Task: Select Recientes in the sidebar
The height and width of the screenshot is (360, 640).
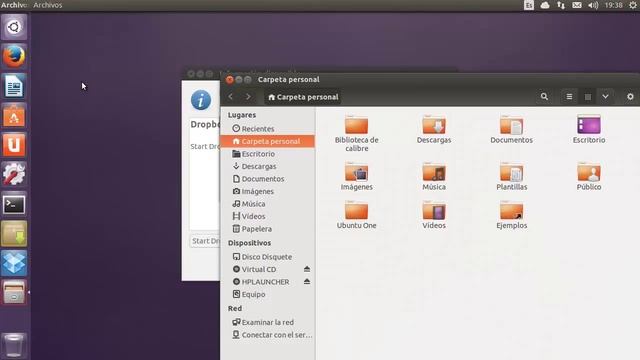Action: pyautogui.click(x=267, y=129)
